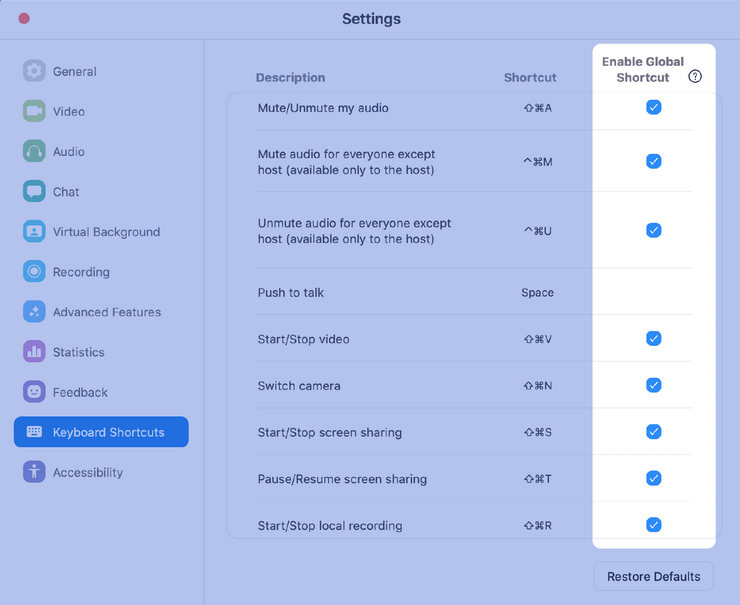740x605 pixels.
Task: Open Virtual Background via its icon
Action: (35, 231)
